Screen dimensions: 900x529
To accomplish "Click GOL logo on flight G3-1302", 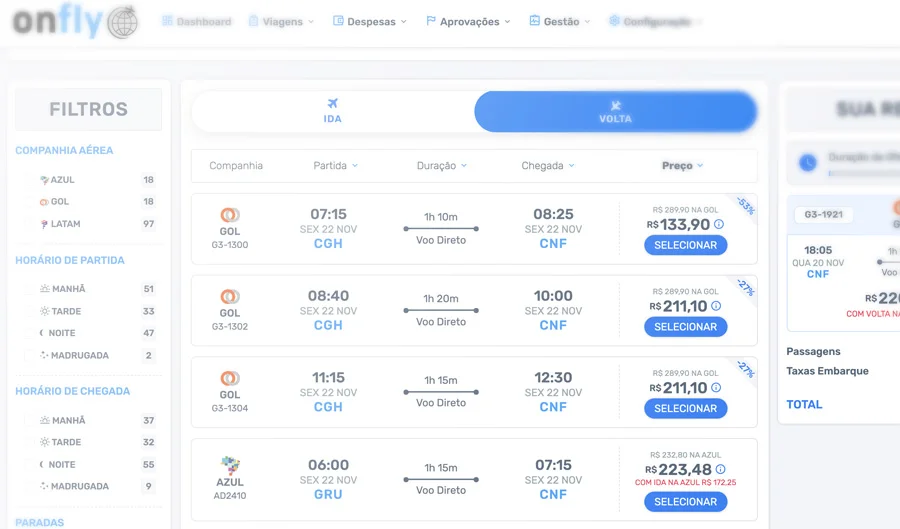I will (230, 297).
